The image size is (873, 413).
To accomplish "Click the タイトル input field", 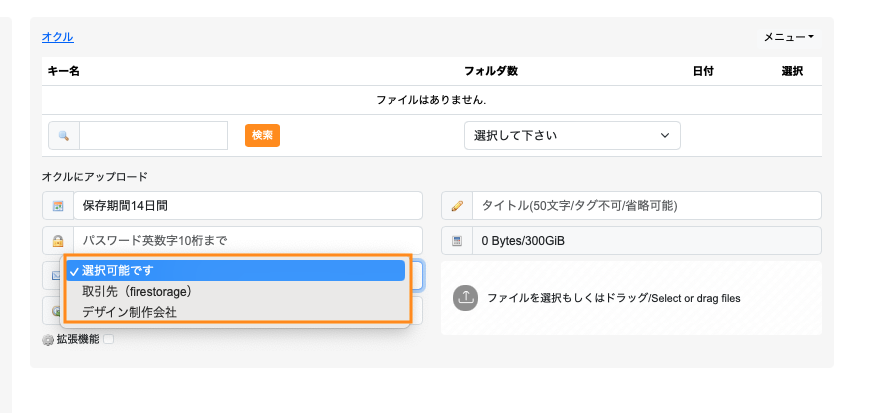I will click(646, 206).
